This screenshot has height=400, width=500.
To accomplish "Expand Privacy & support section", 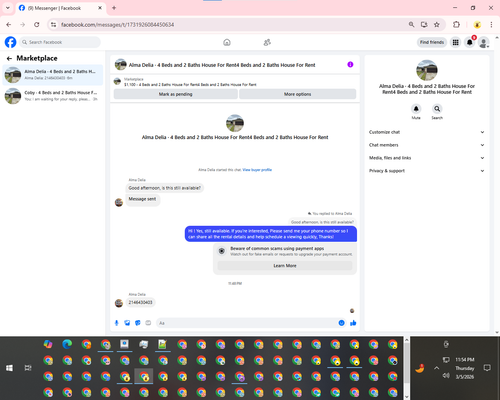I will point(426,171).
